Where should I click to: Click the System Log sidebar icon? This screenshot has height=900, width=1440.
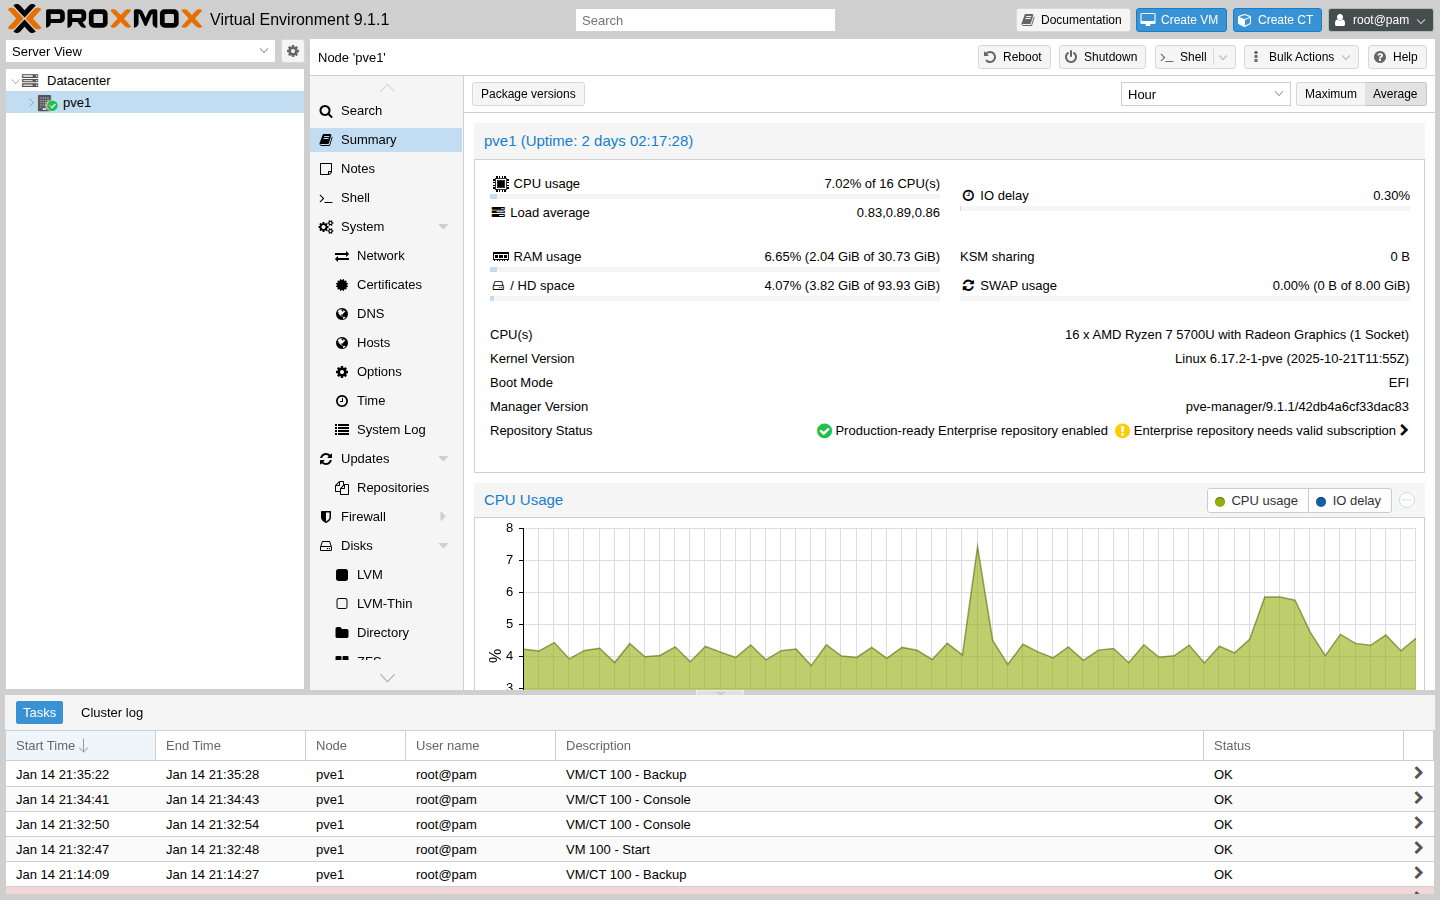(x=340, y=429)
